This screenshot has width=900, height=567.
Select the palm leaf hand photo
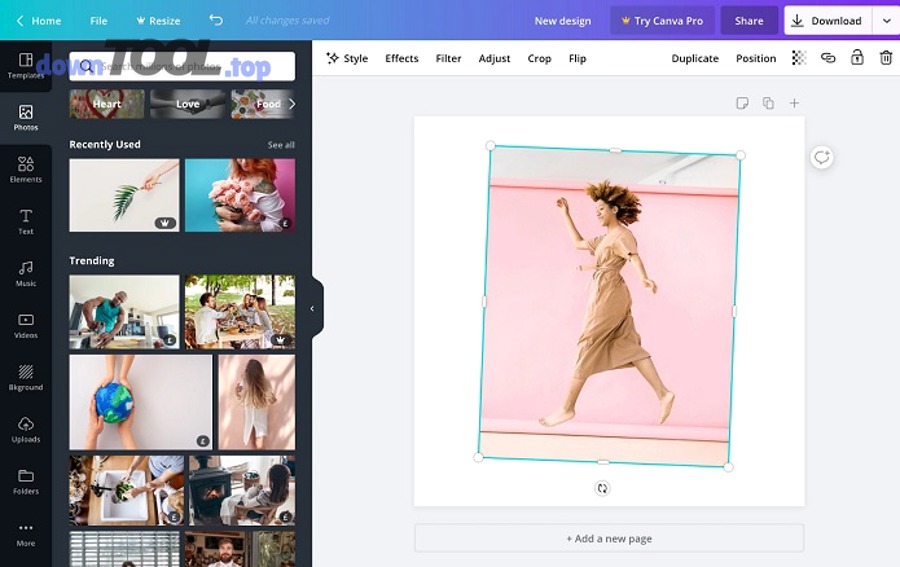(x=124, y=195)
